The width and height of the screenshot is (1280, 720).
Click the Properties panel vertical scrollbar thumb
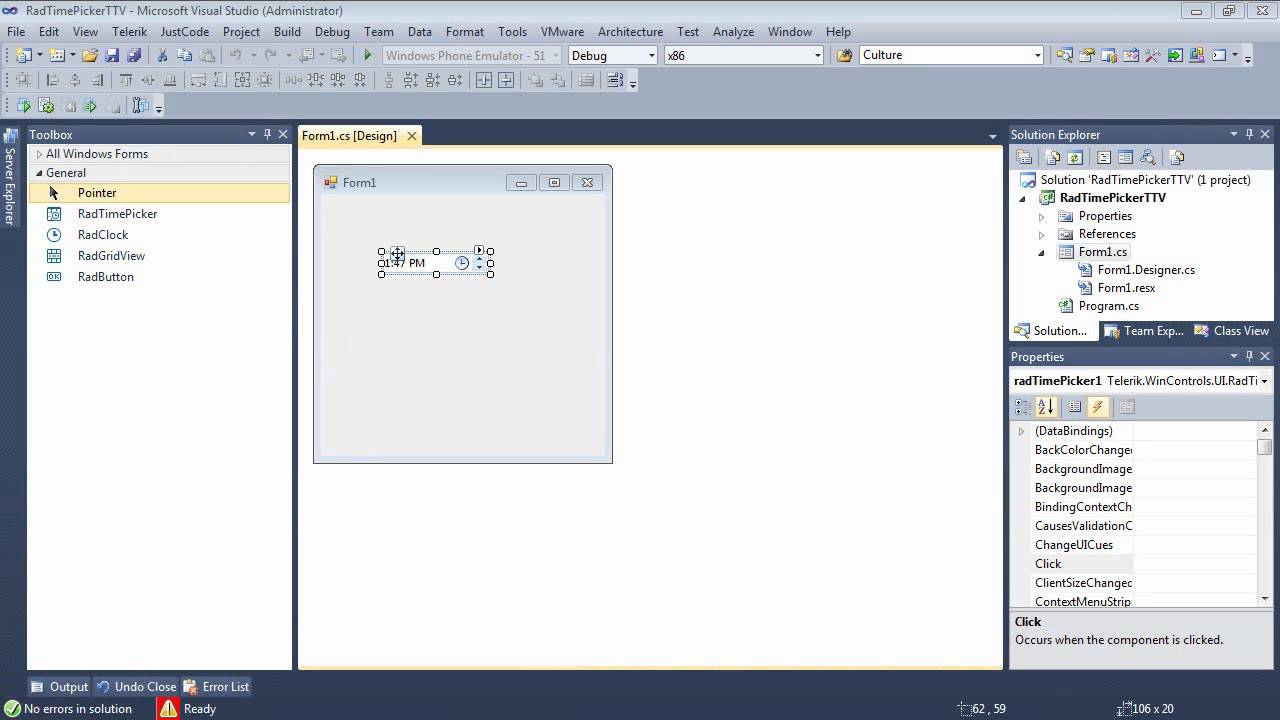tap(1265, 447)
